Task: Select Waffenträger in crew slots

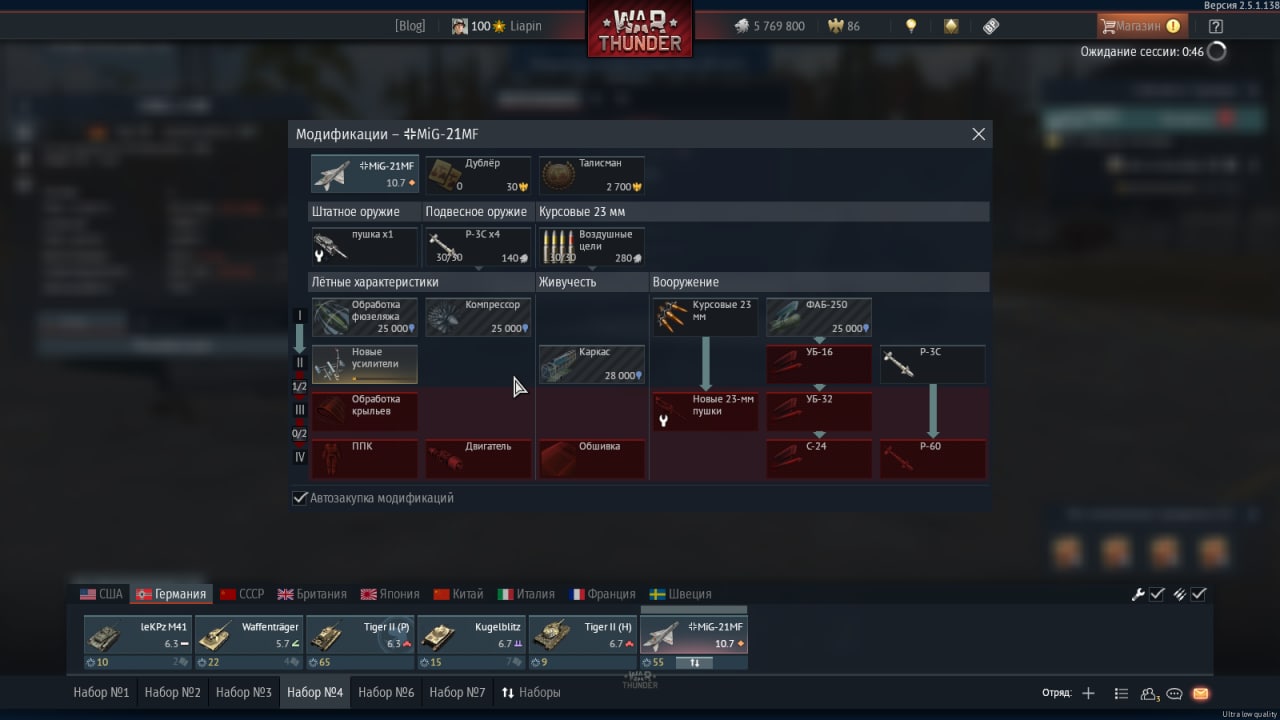Action: (248, 642)
